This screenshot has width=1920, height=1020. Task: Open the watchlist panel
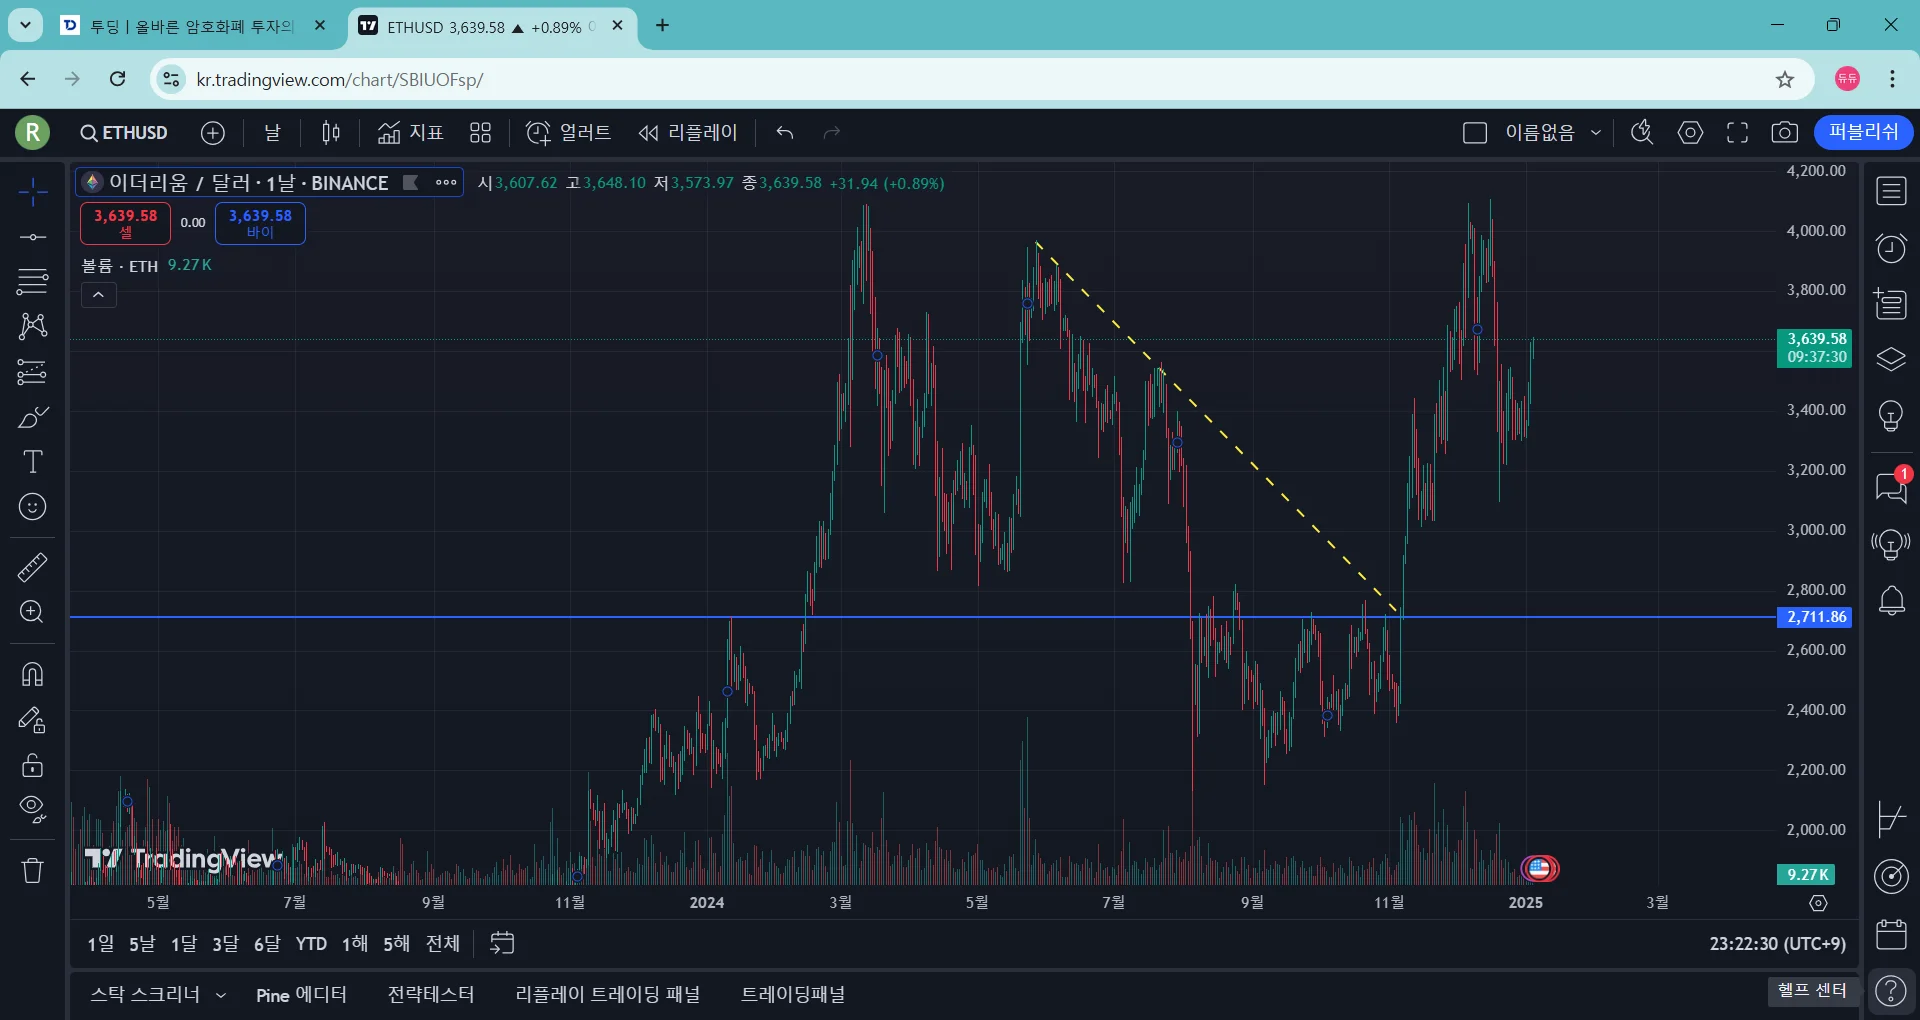coord(1891,191)
